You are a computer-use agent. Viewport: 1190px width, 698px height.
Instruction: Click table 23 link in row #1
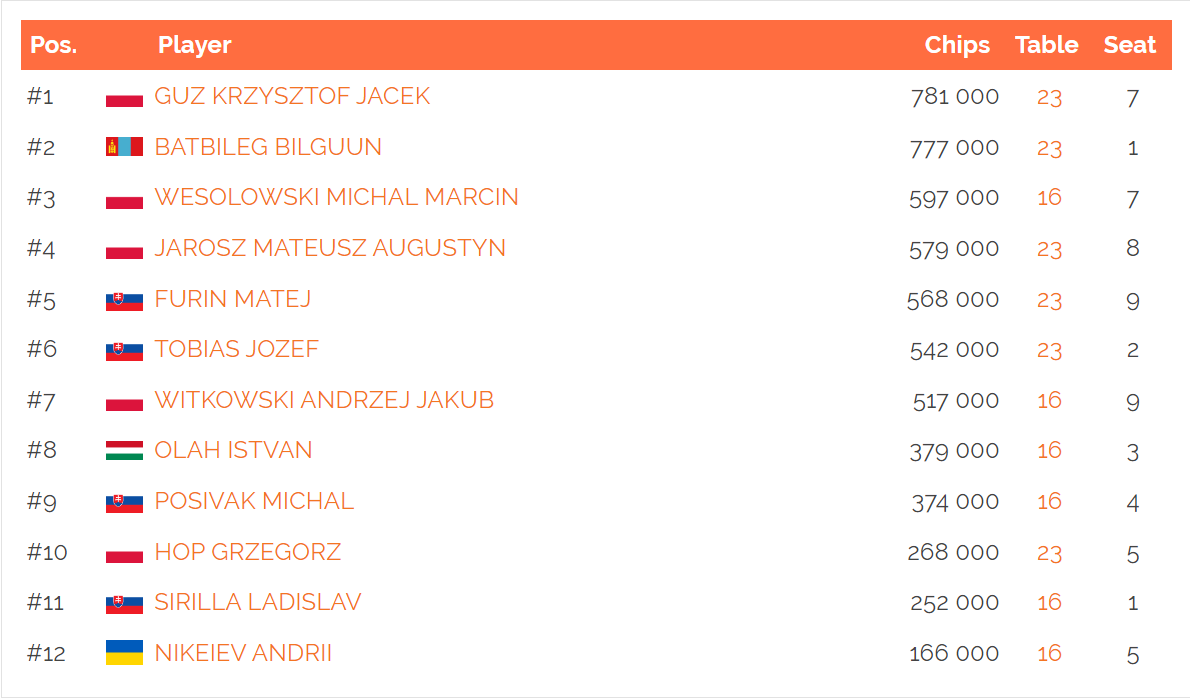(1049, 97)
